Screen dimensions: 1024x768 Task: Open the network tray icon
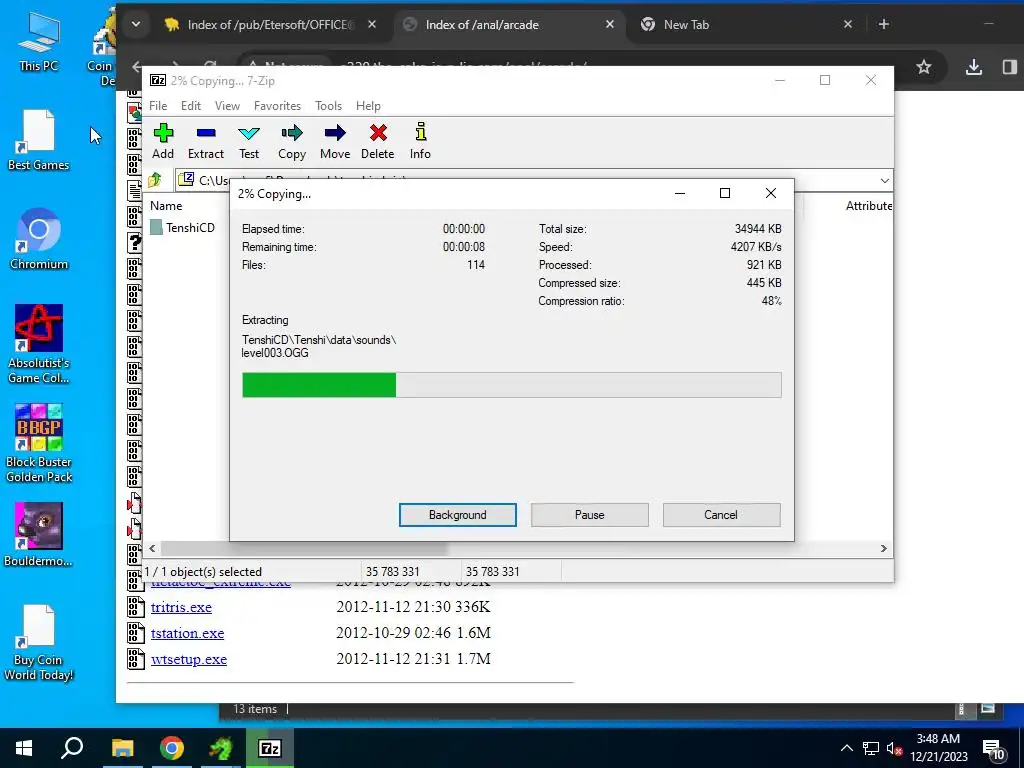[x=871, y=748]
